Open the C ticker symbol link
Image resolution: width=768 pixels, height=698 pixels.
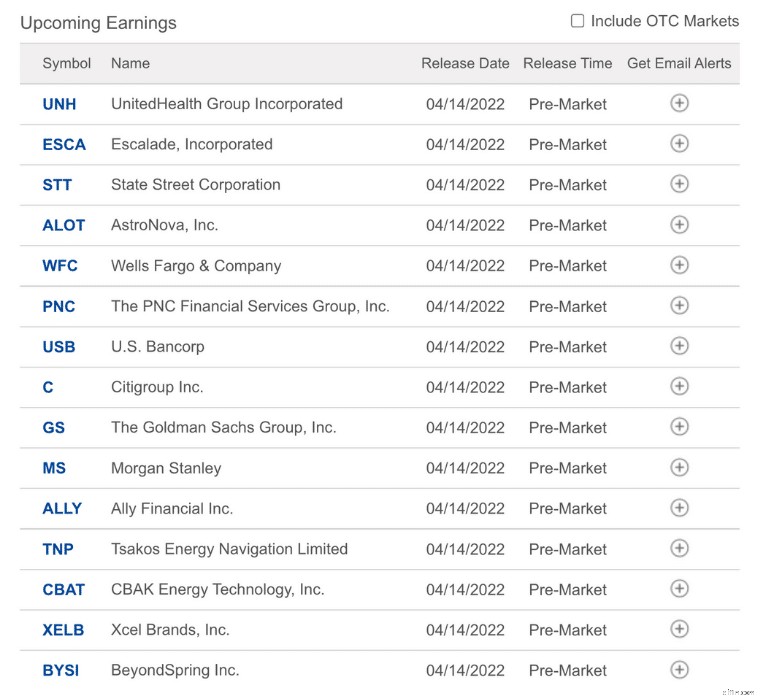pyautogui.click(x=48, y=387)
